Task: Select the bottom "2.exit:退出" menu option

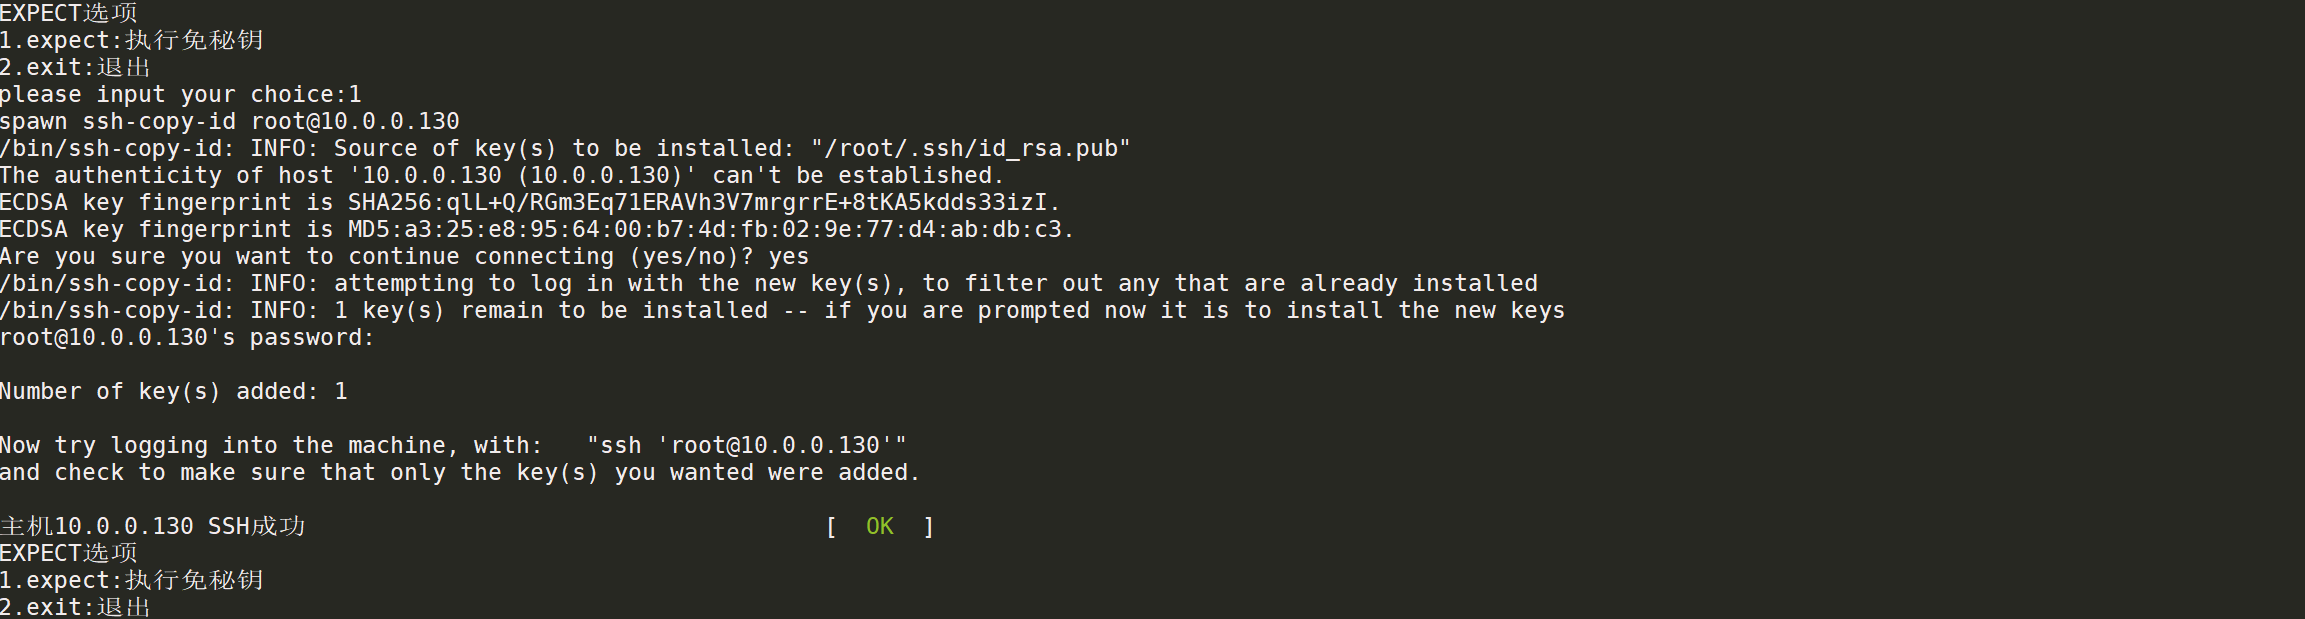Action: point(75,607)
